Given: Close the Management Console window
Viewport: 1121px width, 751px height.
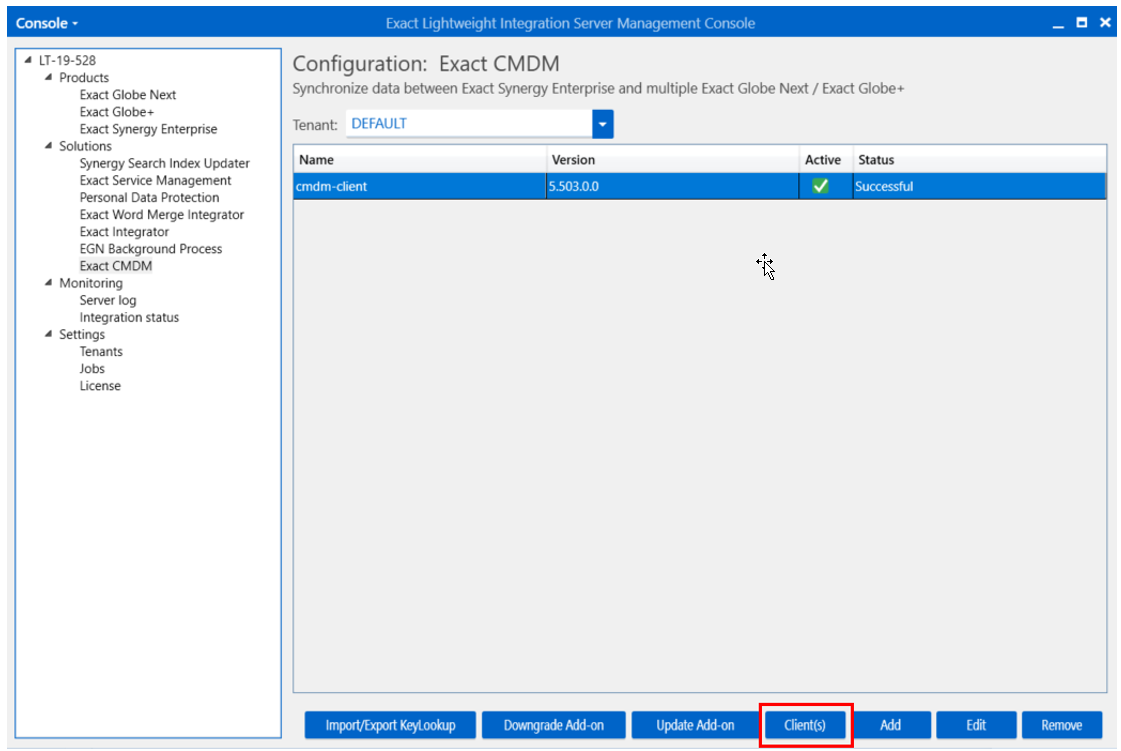Looking at the screenshot, I should (x=1105, y=23).
